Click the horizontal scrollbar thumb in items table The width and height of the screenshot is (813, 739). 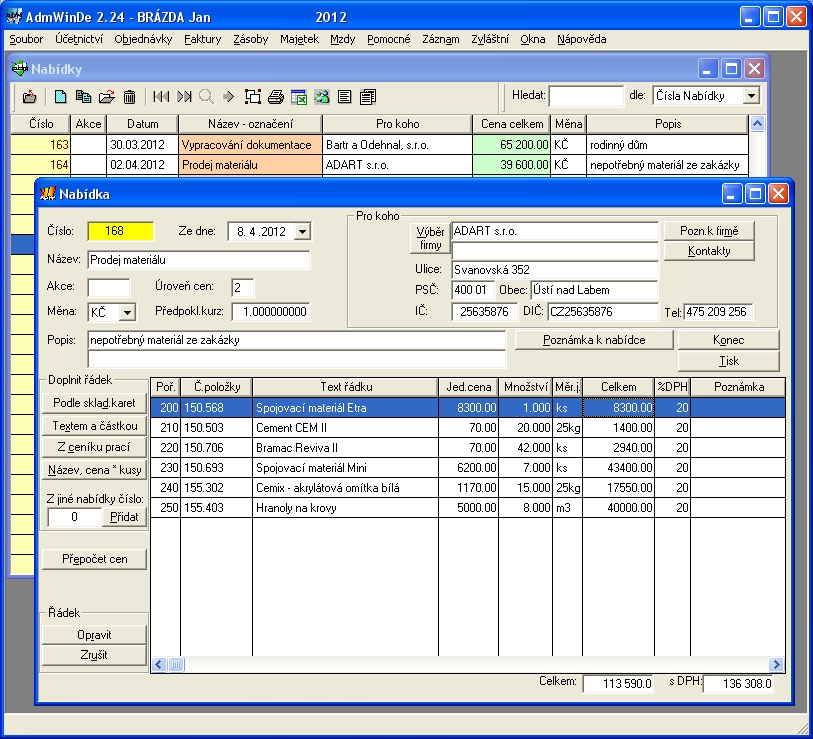click(x=176, y=664)
